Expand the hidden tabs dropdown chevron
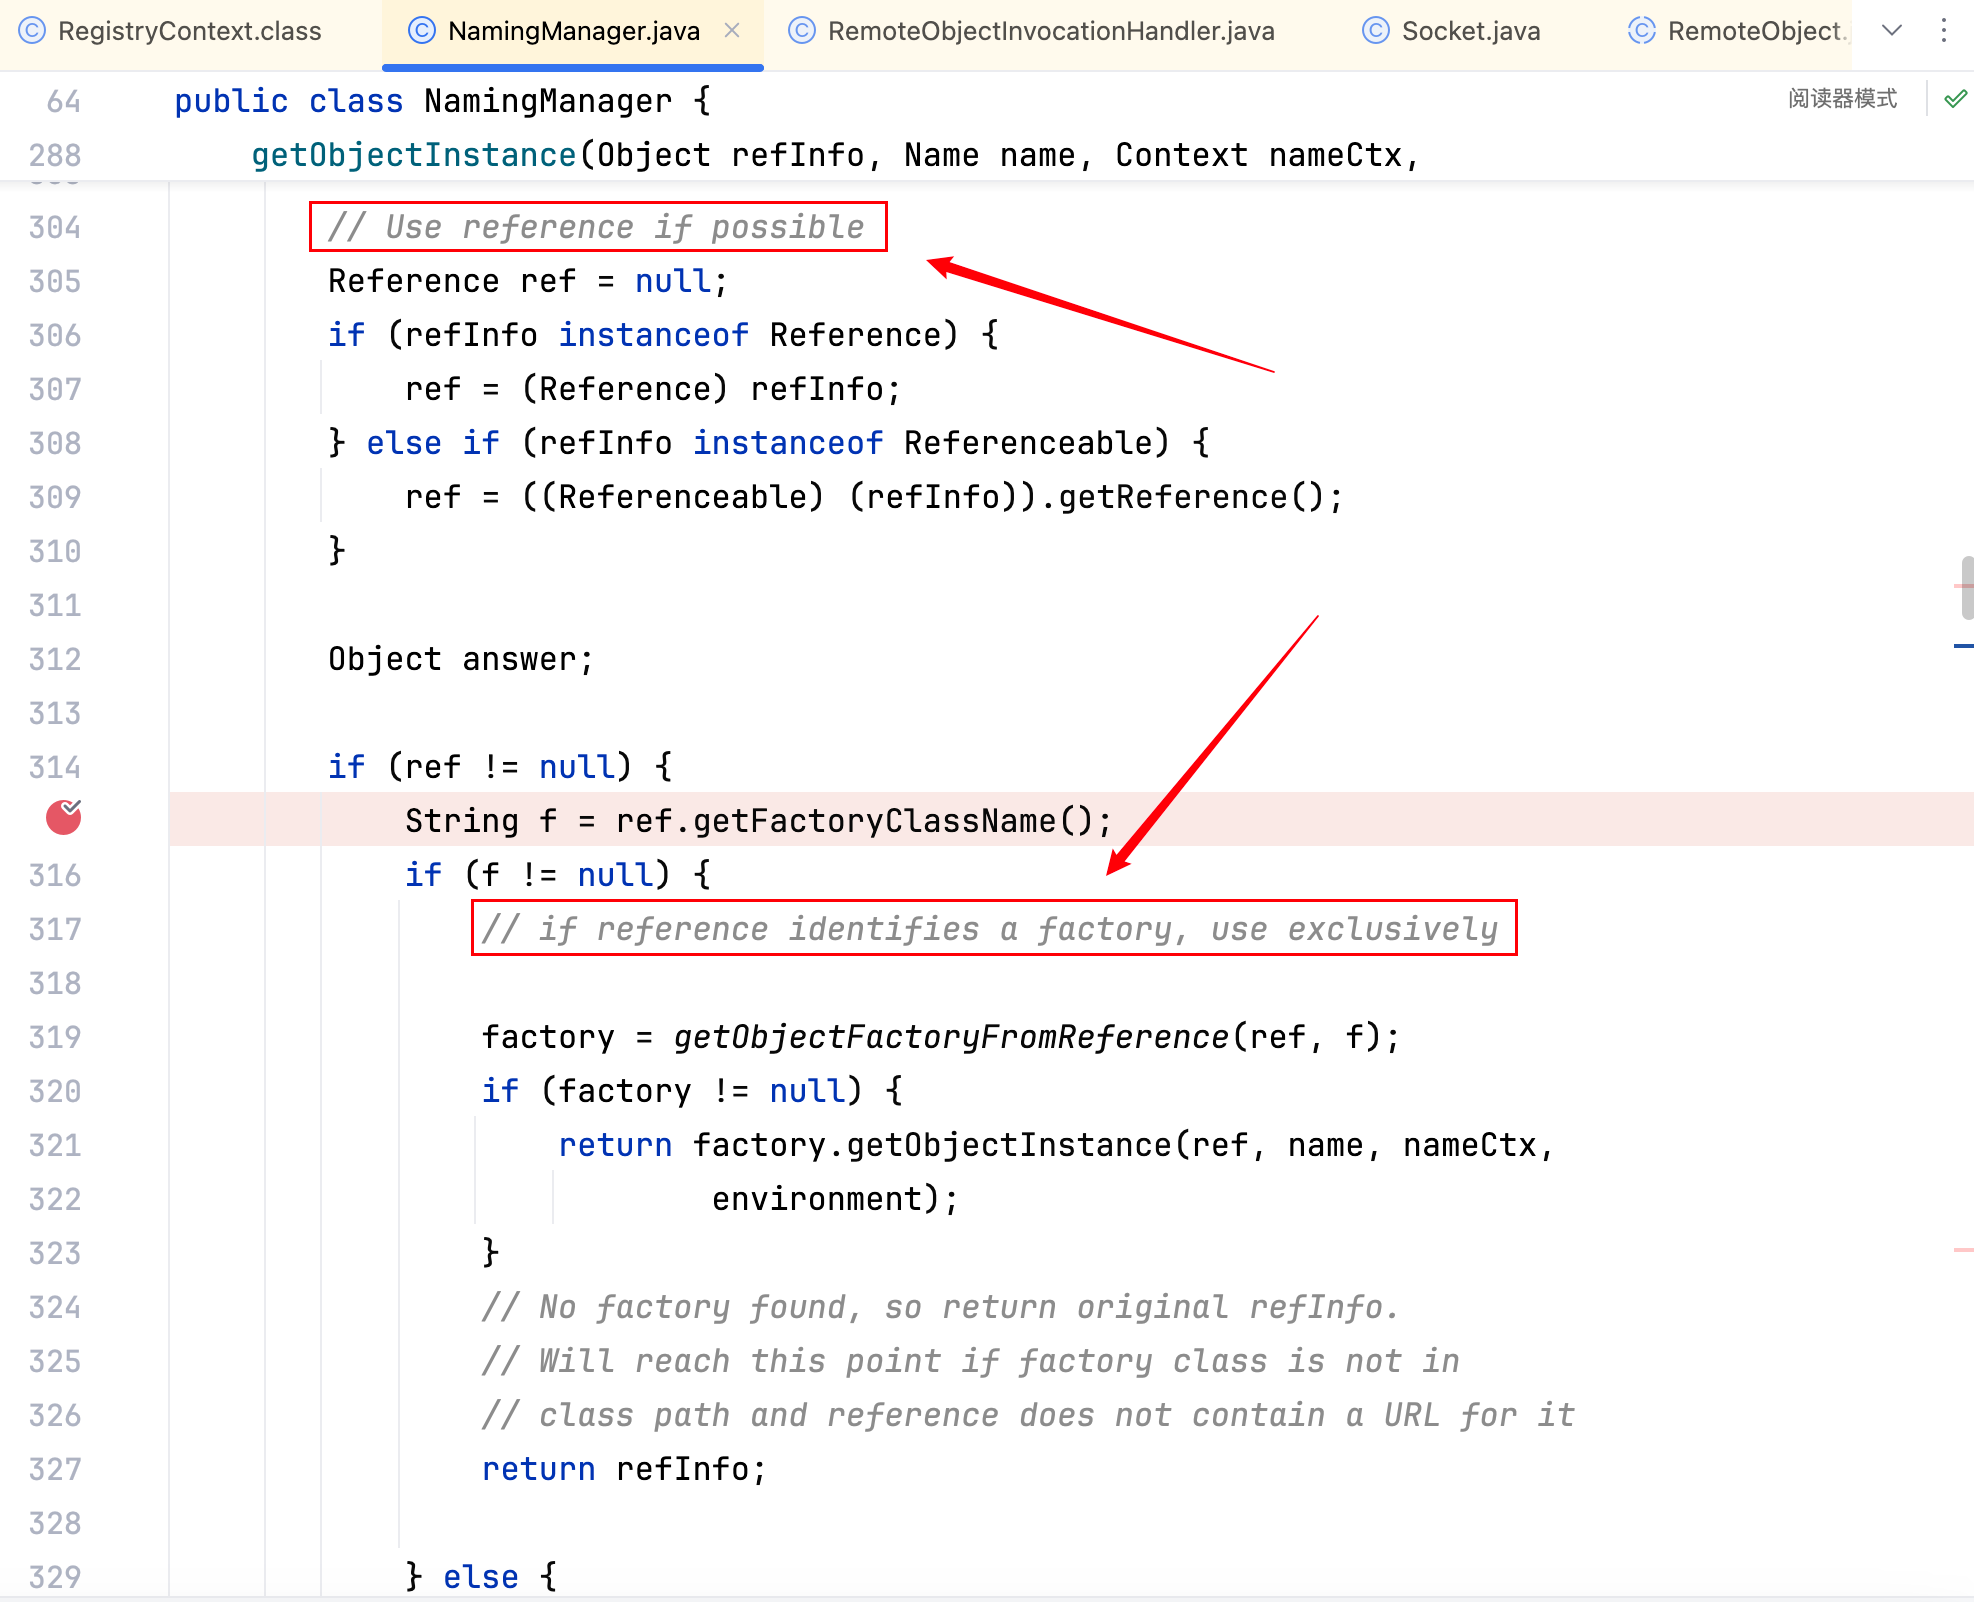The width and height of the screenshot is (1974, 1602). [x=1891, y=30]
